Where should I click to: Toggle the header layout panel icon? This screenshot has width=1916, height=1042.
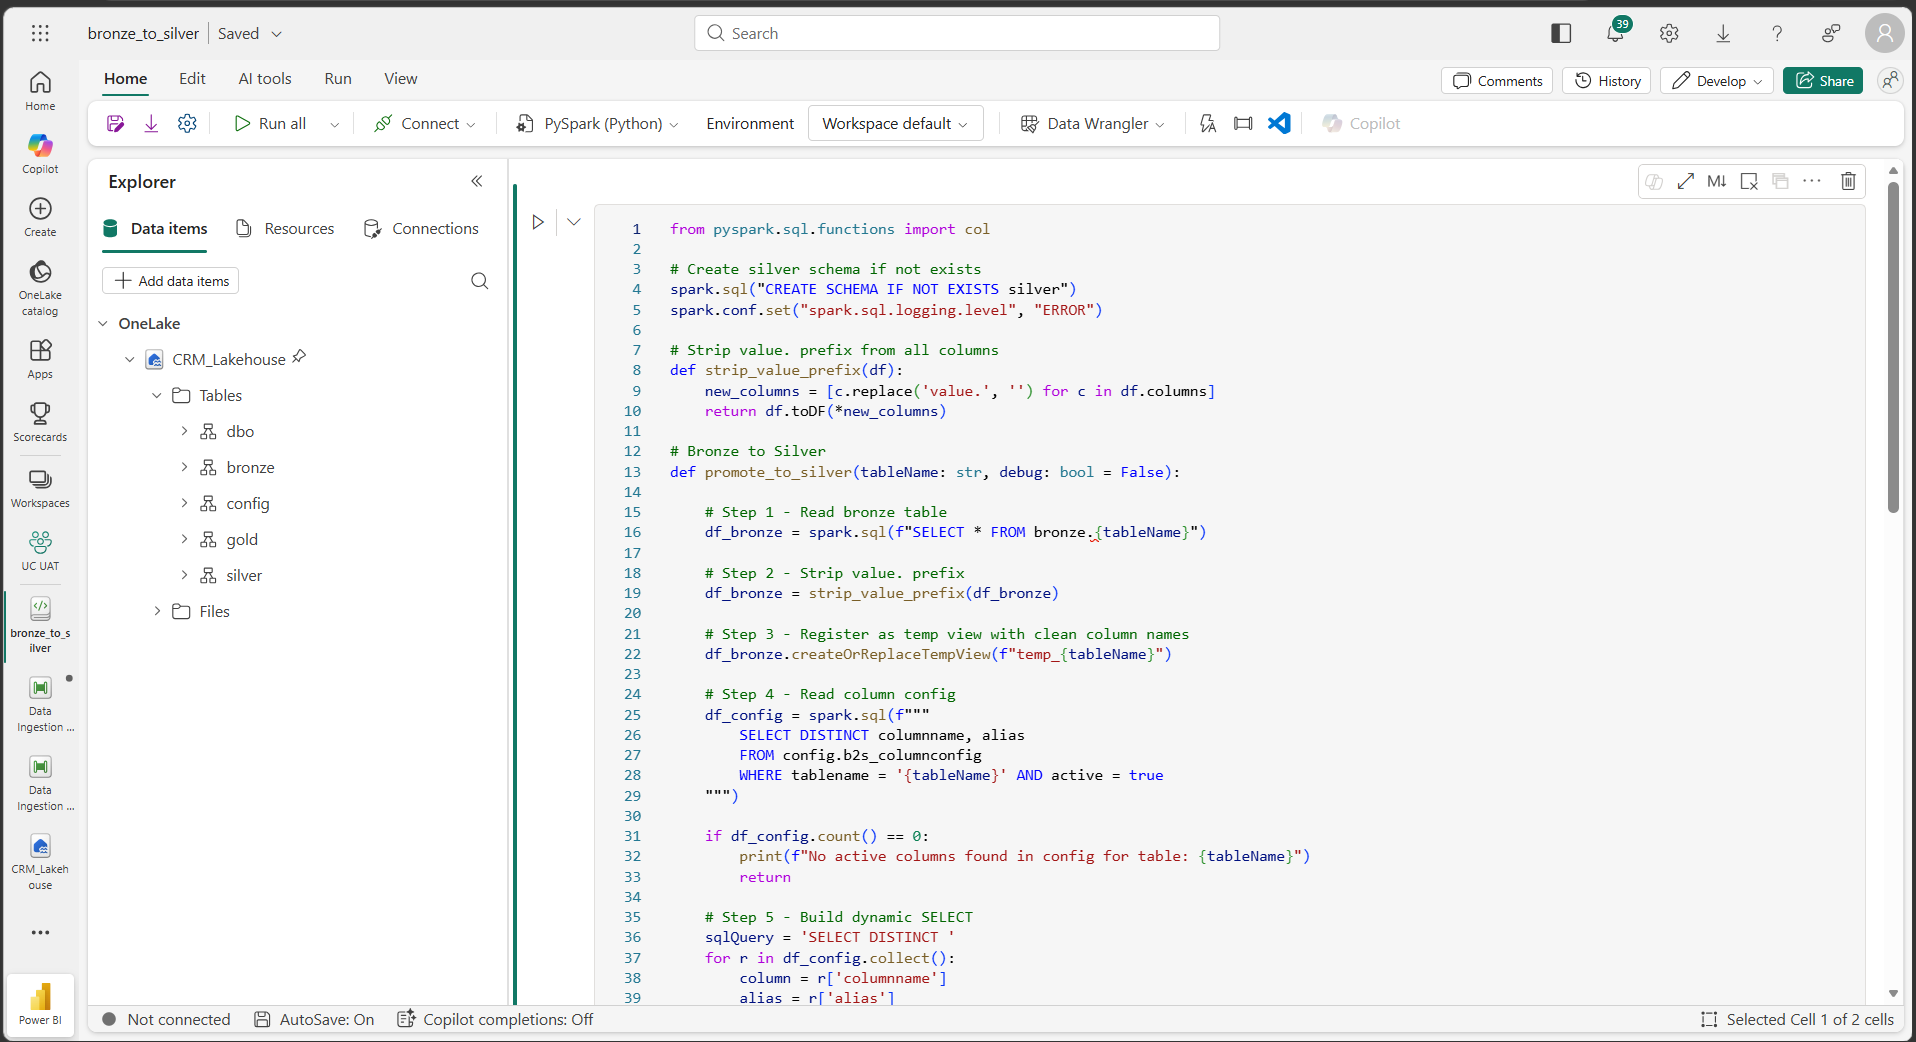click(x=1561, y=33)
